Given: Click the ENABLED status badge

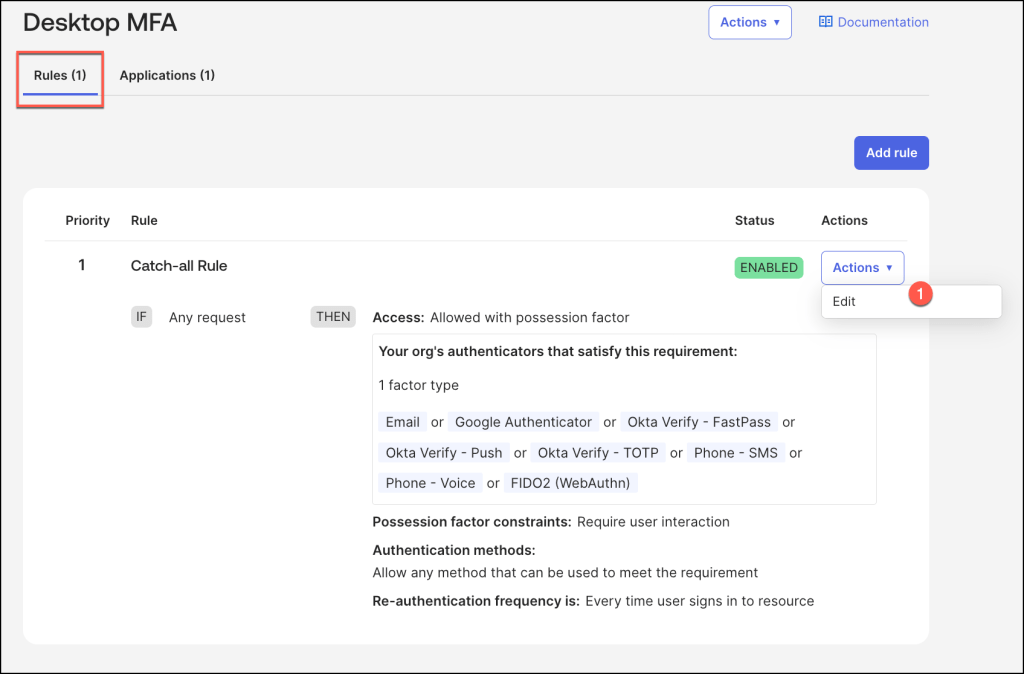Looking at the screenshot, I should click(x=768, y=268).
